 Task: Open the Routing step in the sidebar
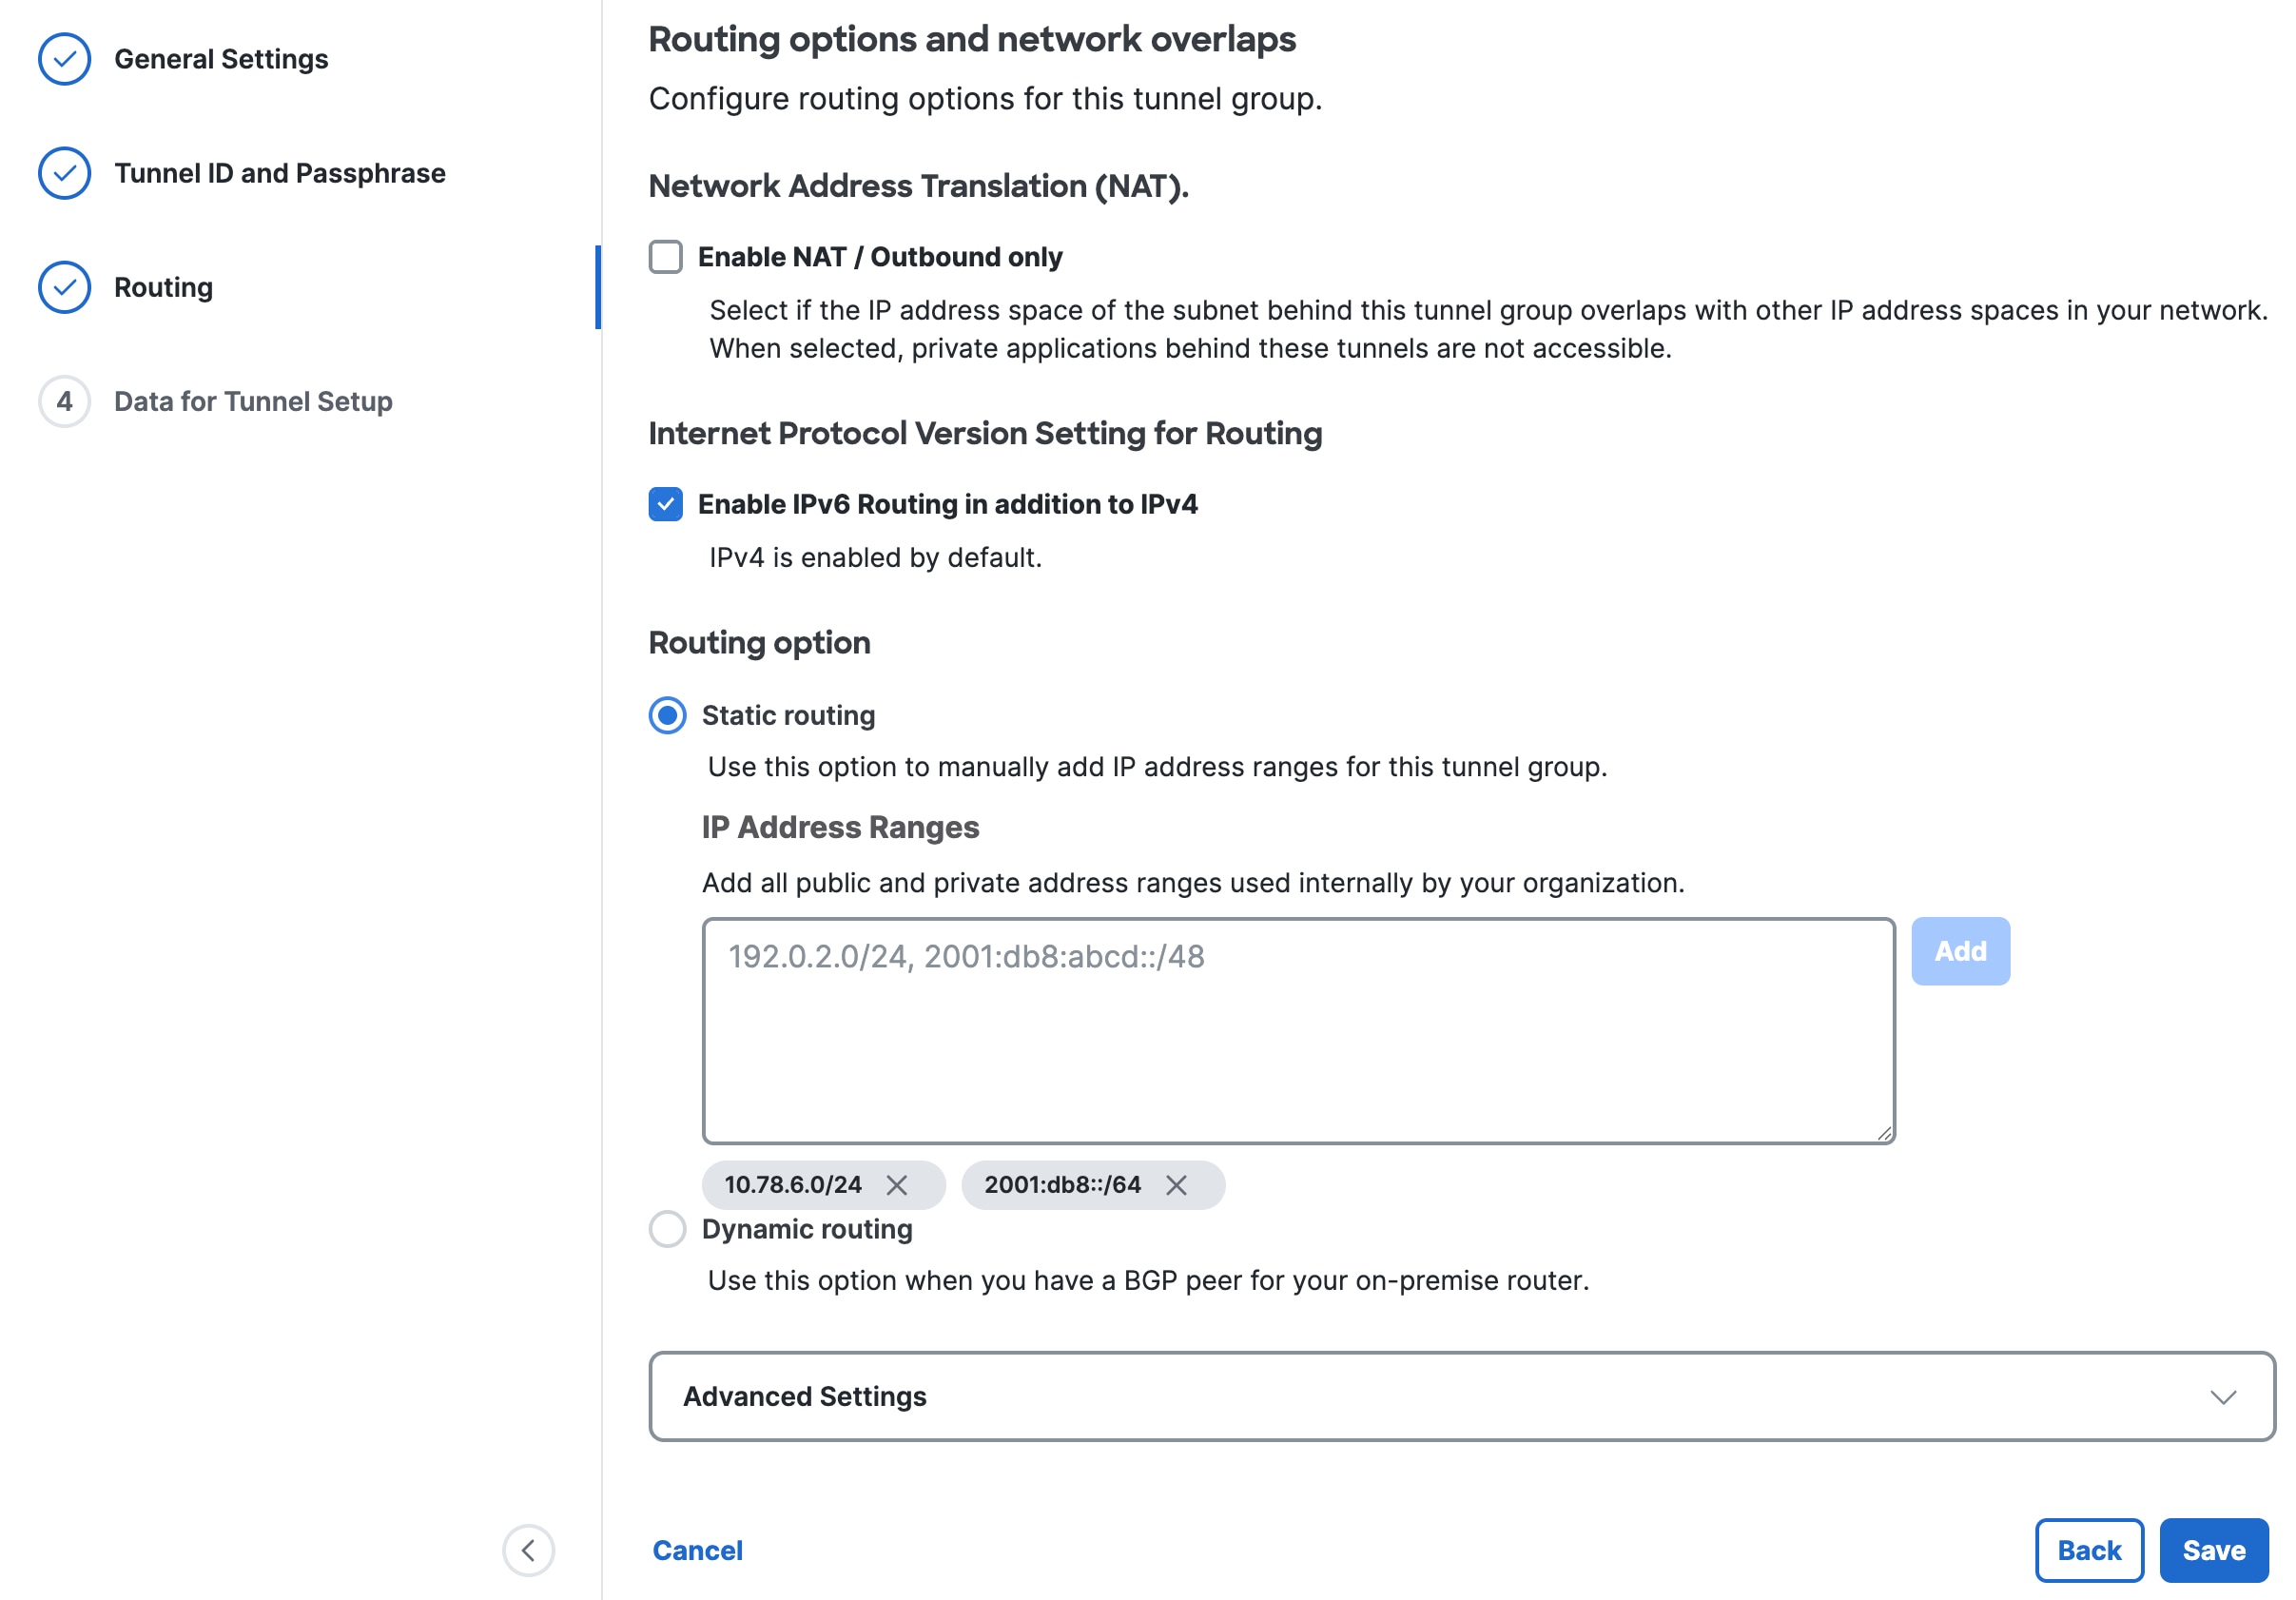coord(163,288)
